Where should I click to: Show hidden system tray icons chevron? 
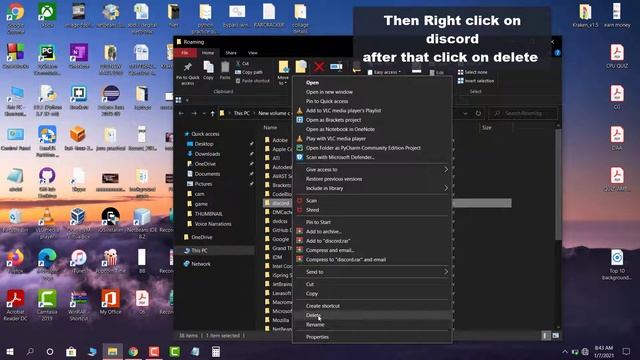[565, 351]
